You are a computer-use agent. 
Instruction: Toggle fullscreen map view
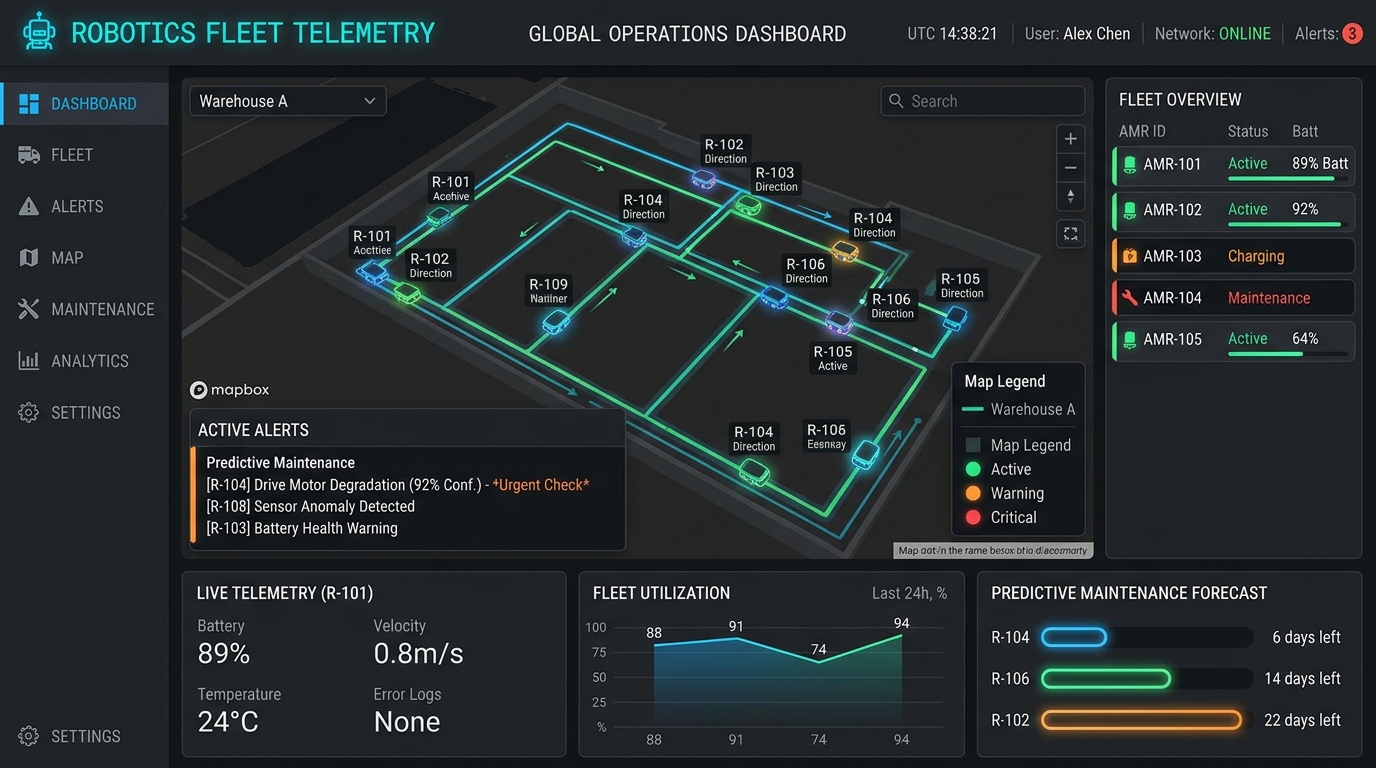(x=1070, y=234)
